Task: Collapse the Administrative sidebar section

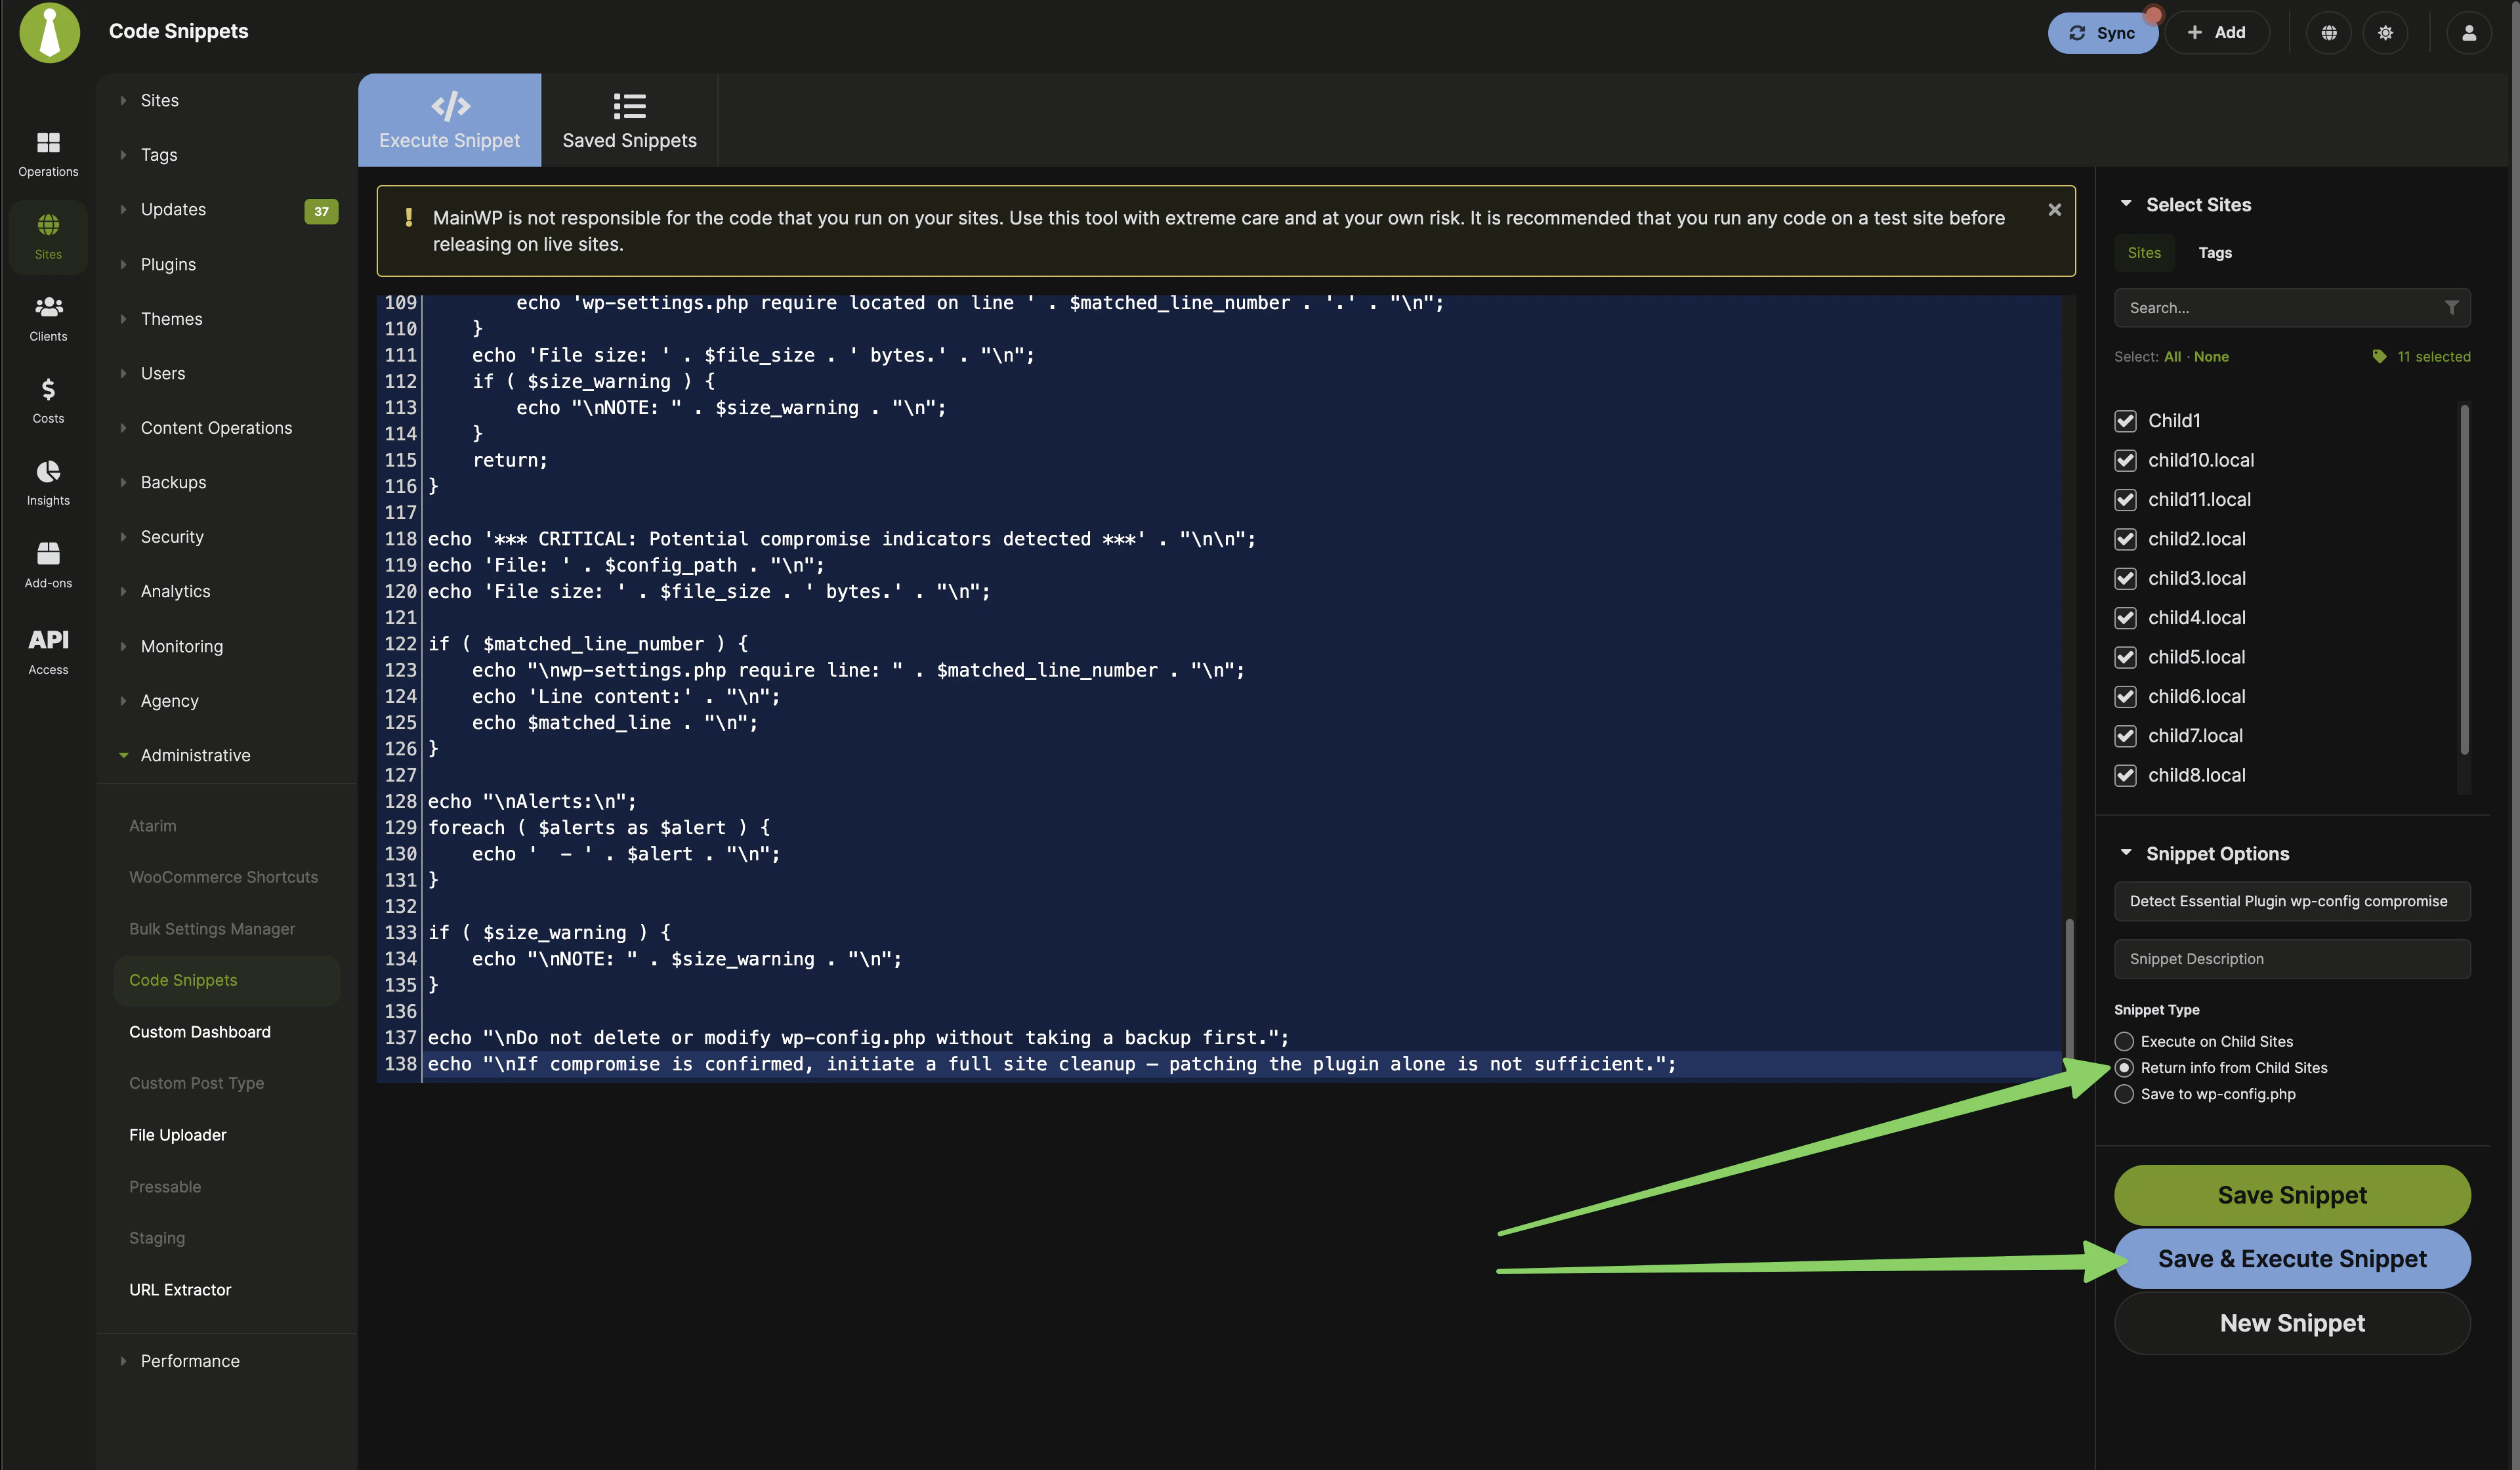Action: coord(124,755)
